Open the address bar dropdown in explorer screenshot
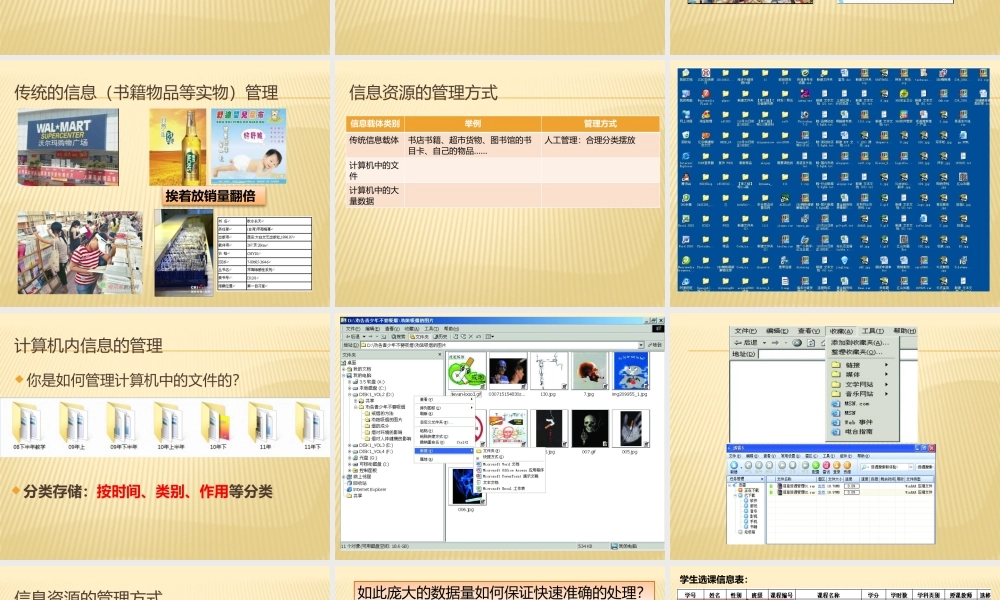 coord(641,345)
